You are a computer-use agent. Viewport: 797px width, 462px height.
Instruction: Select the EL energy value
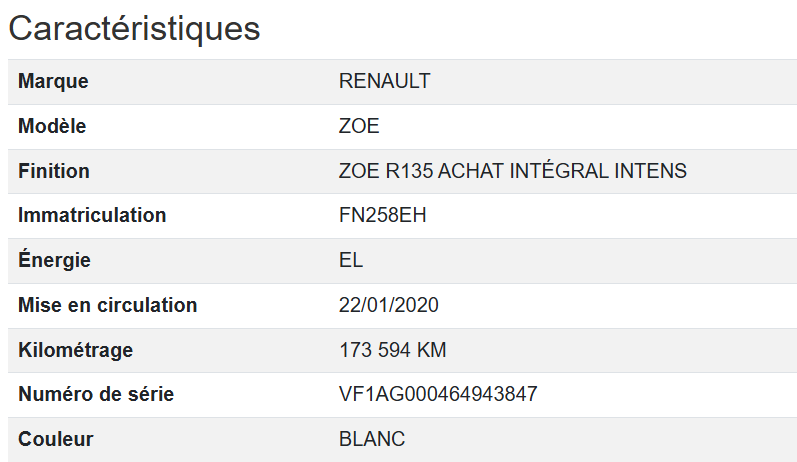tap(351, 260)
